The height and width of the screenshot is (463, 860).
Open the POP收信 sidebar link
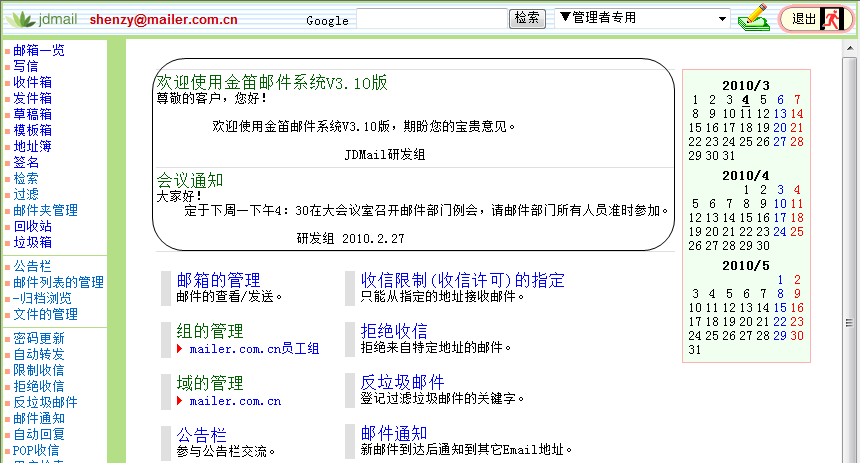[36, 450]
